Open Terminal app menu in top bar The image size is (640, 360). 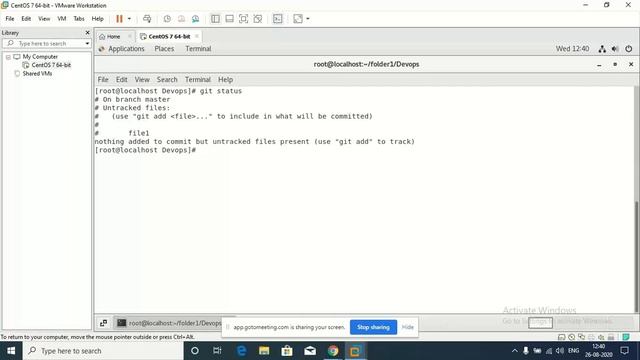click(x=198, y=49)
